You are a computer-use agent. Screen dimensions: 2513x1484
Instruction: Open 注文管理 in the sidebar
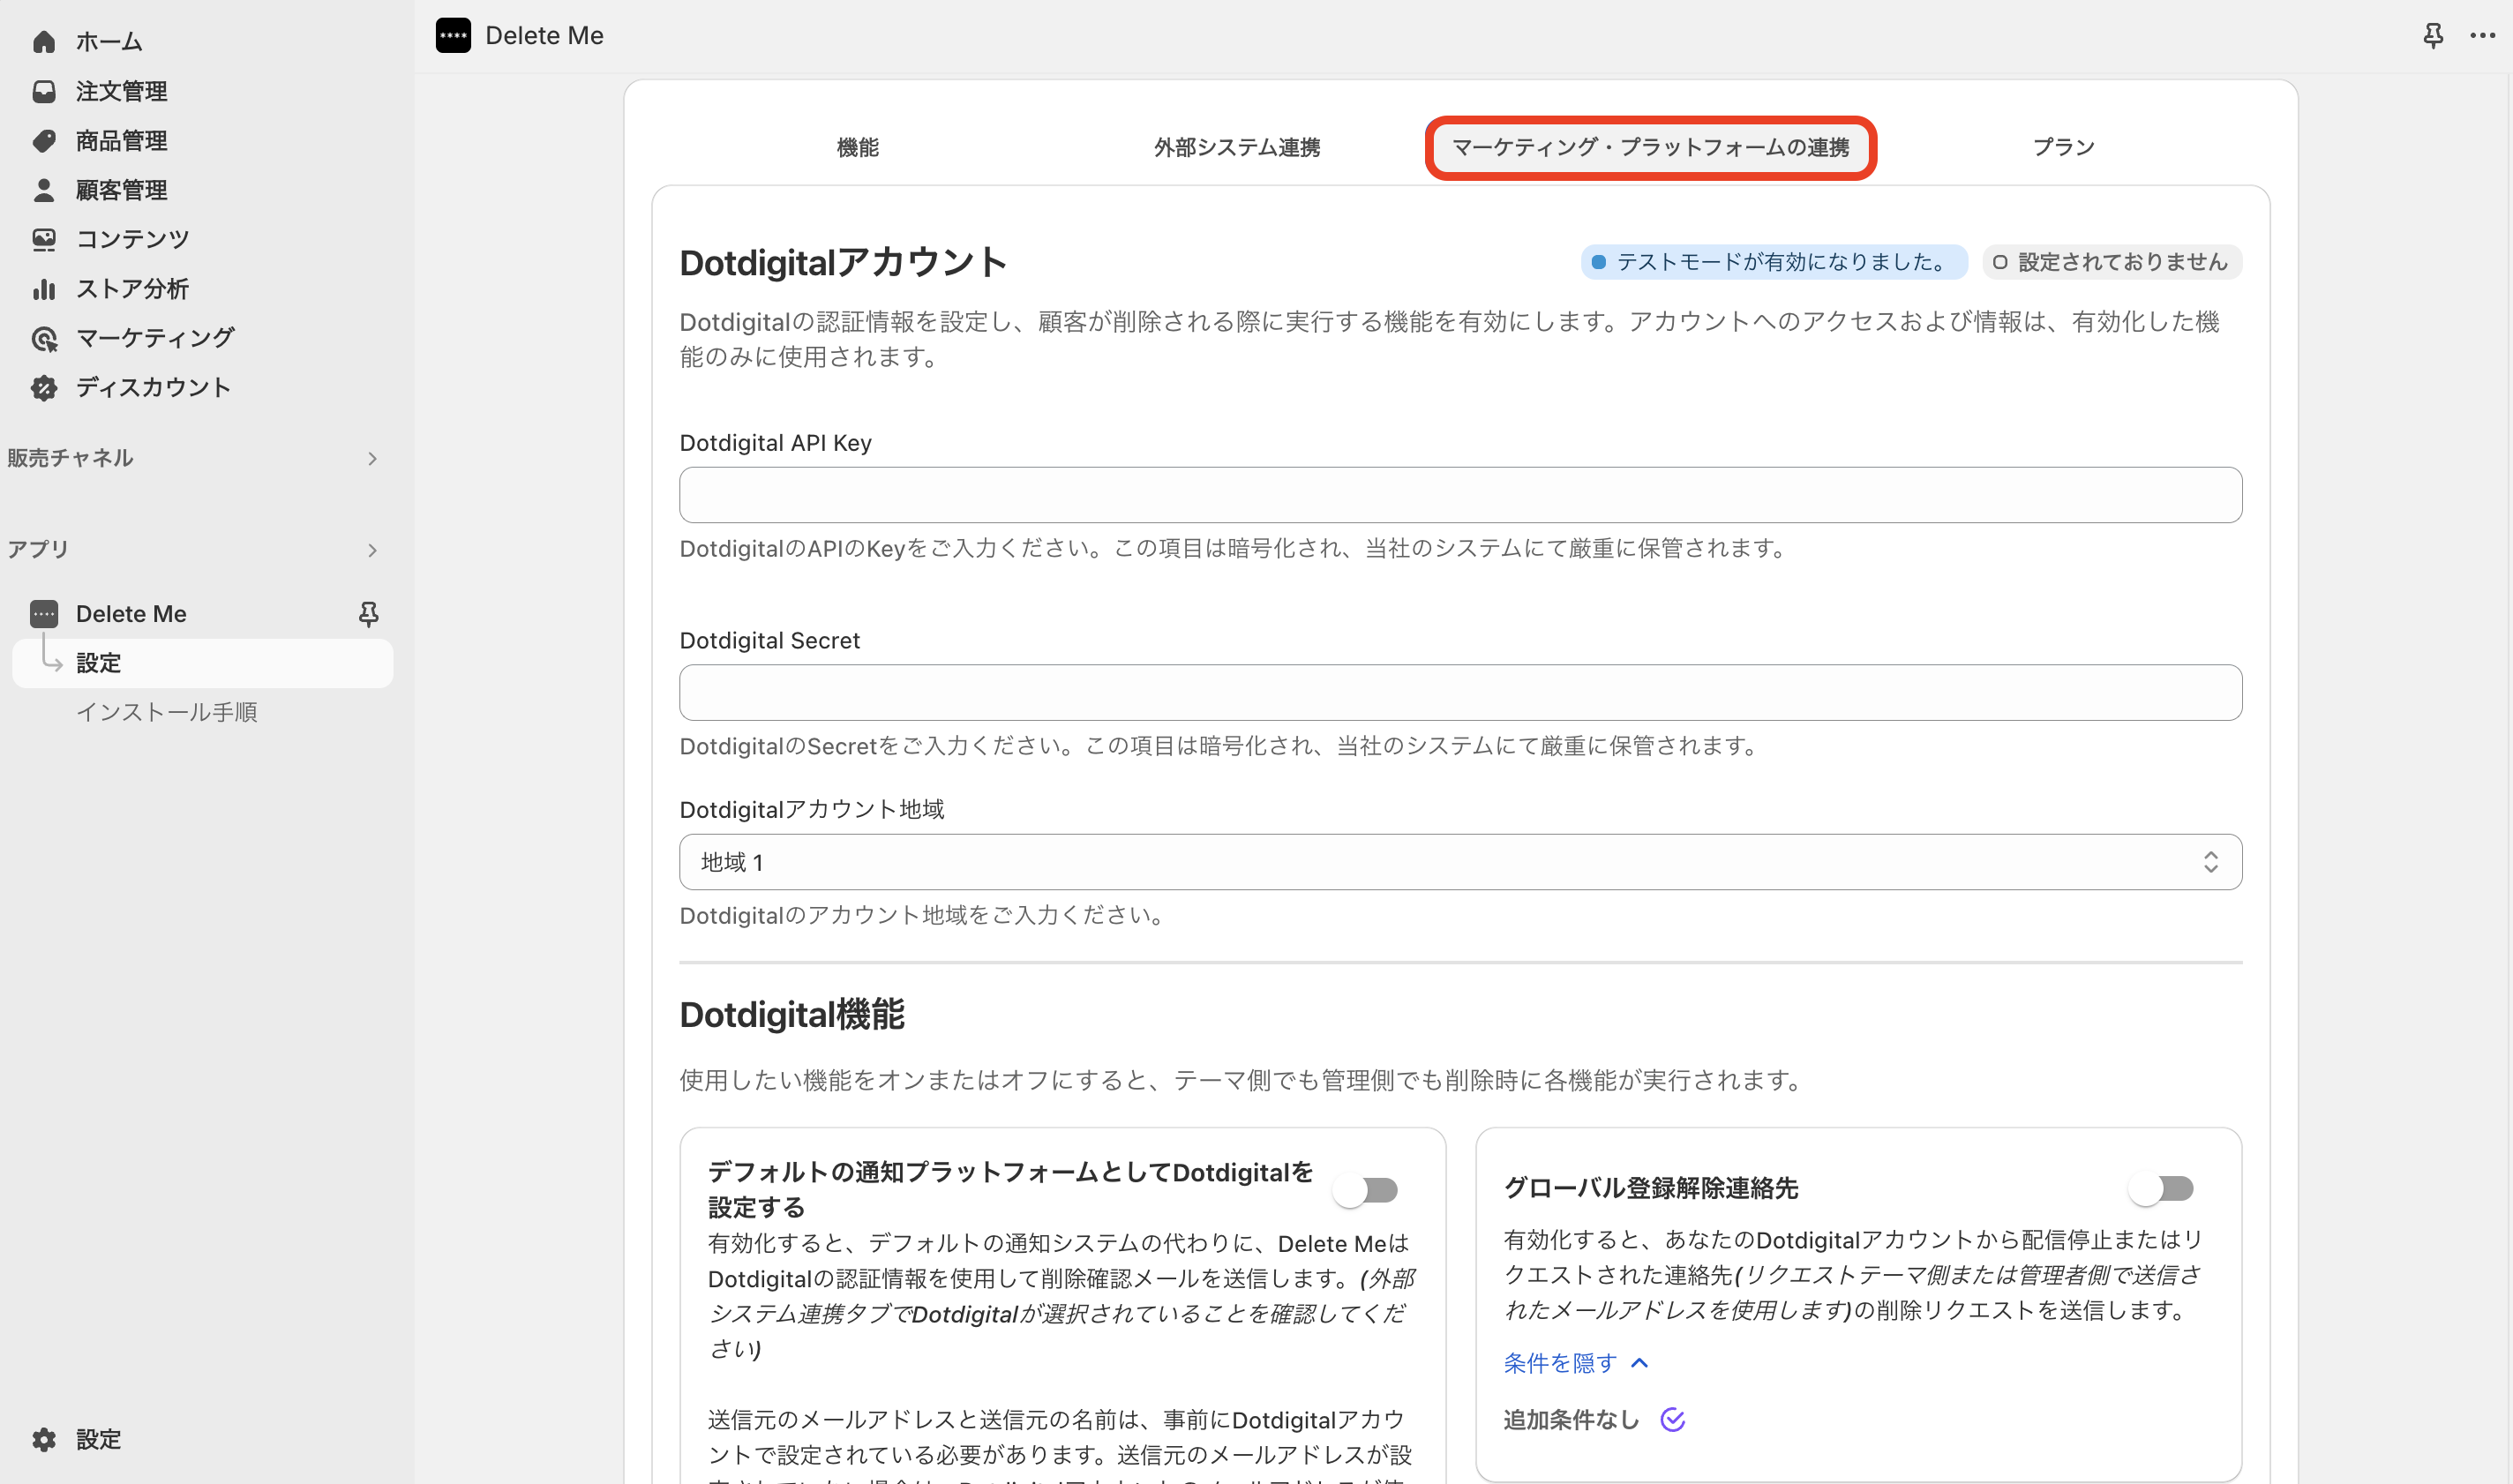[122, 91]
